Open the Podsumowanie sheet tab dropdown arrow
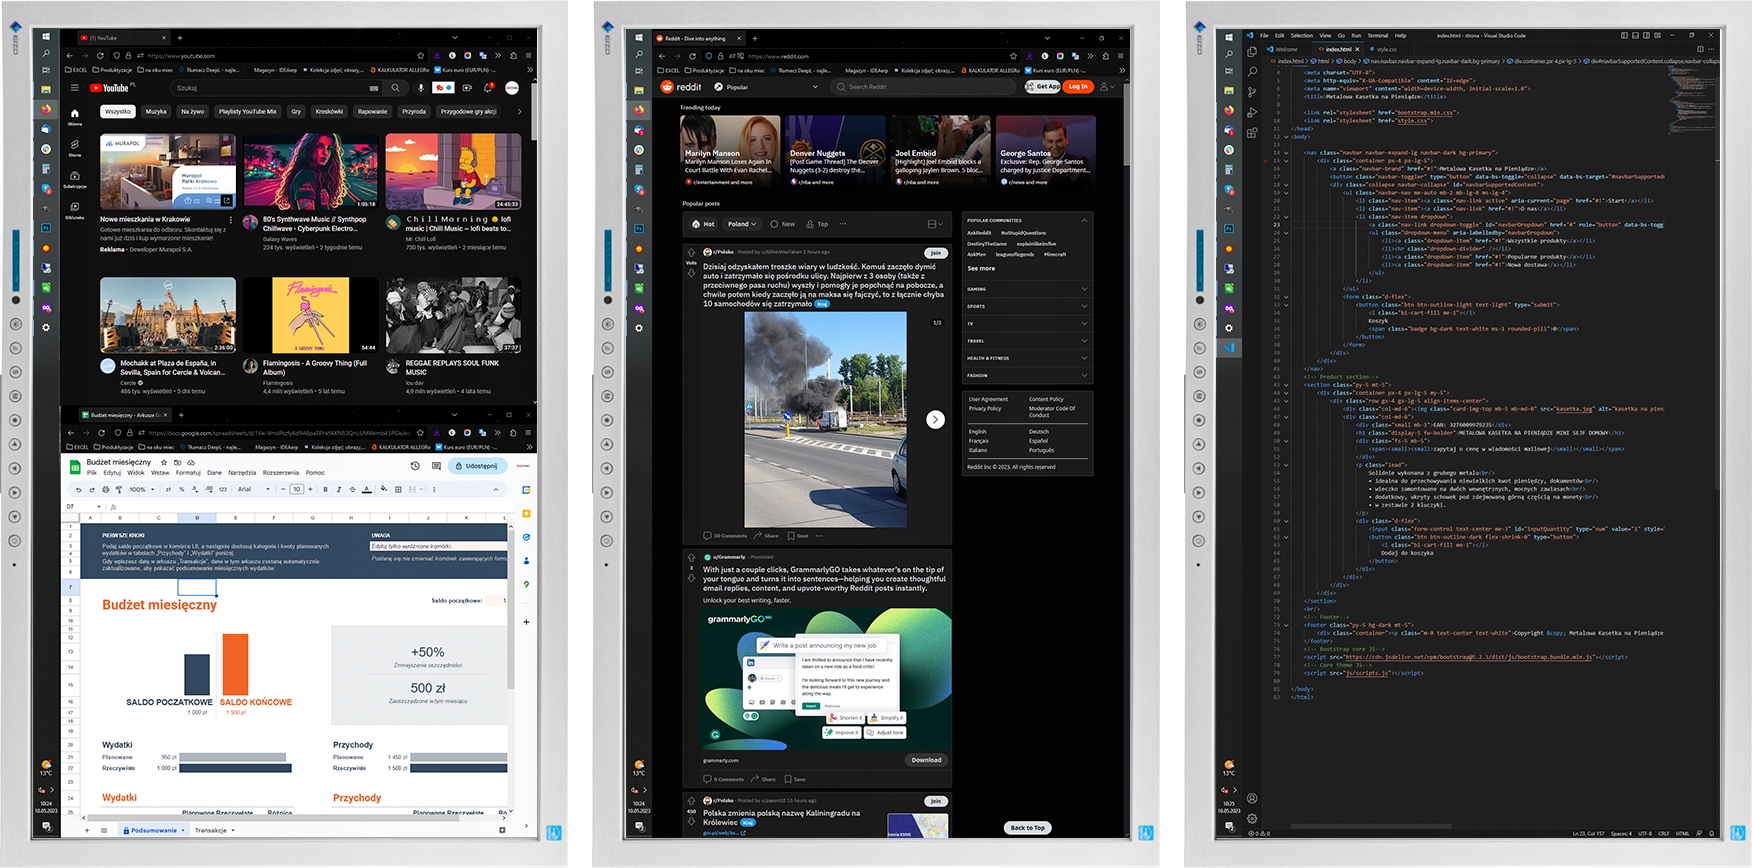Screen dimensions: 1752x868 [183, 830]
